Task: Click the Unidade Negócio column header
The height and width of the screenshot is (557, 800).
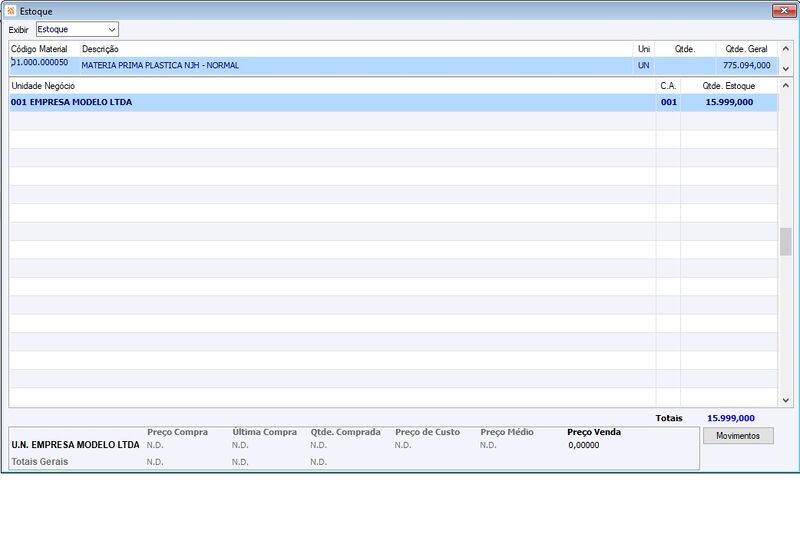Action: (43, 86)
